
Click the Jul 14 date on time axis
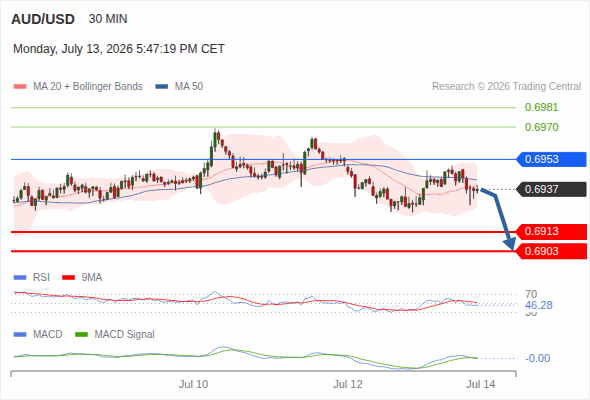481,384
